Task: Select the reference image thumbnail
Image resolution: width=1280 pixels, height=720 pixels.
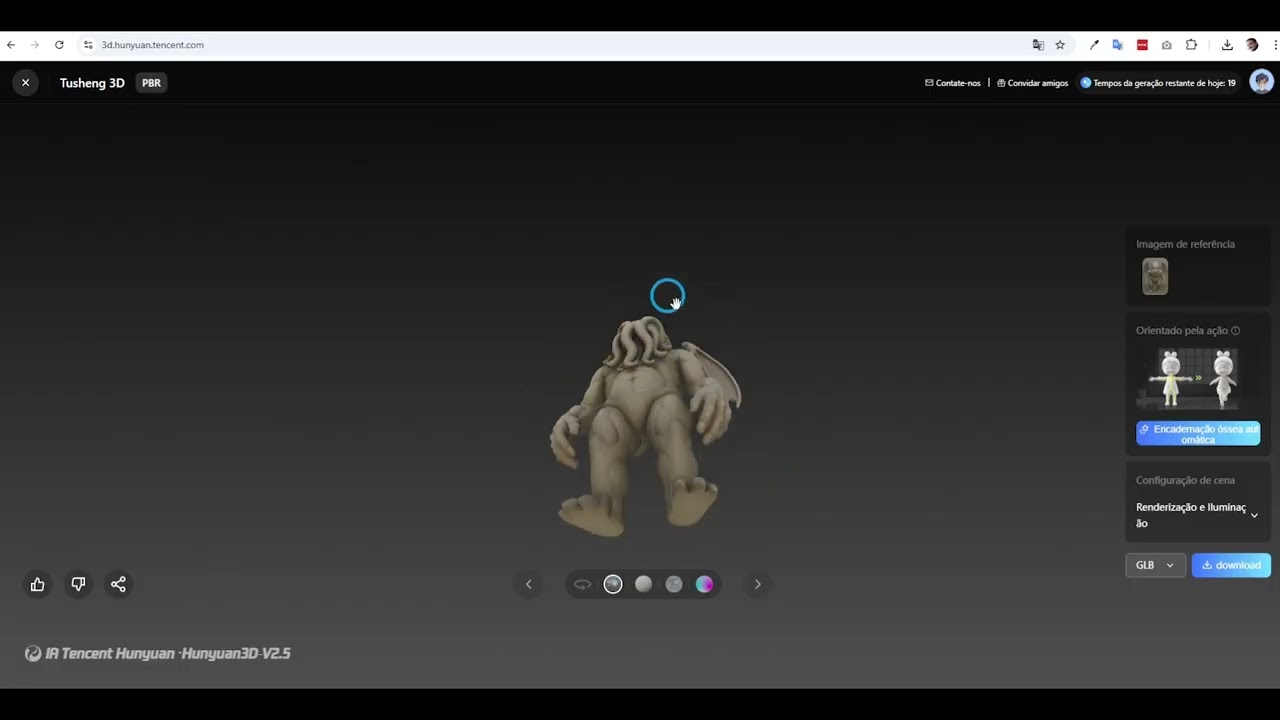Action: click(1155, 277)
